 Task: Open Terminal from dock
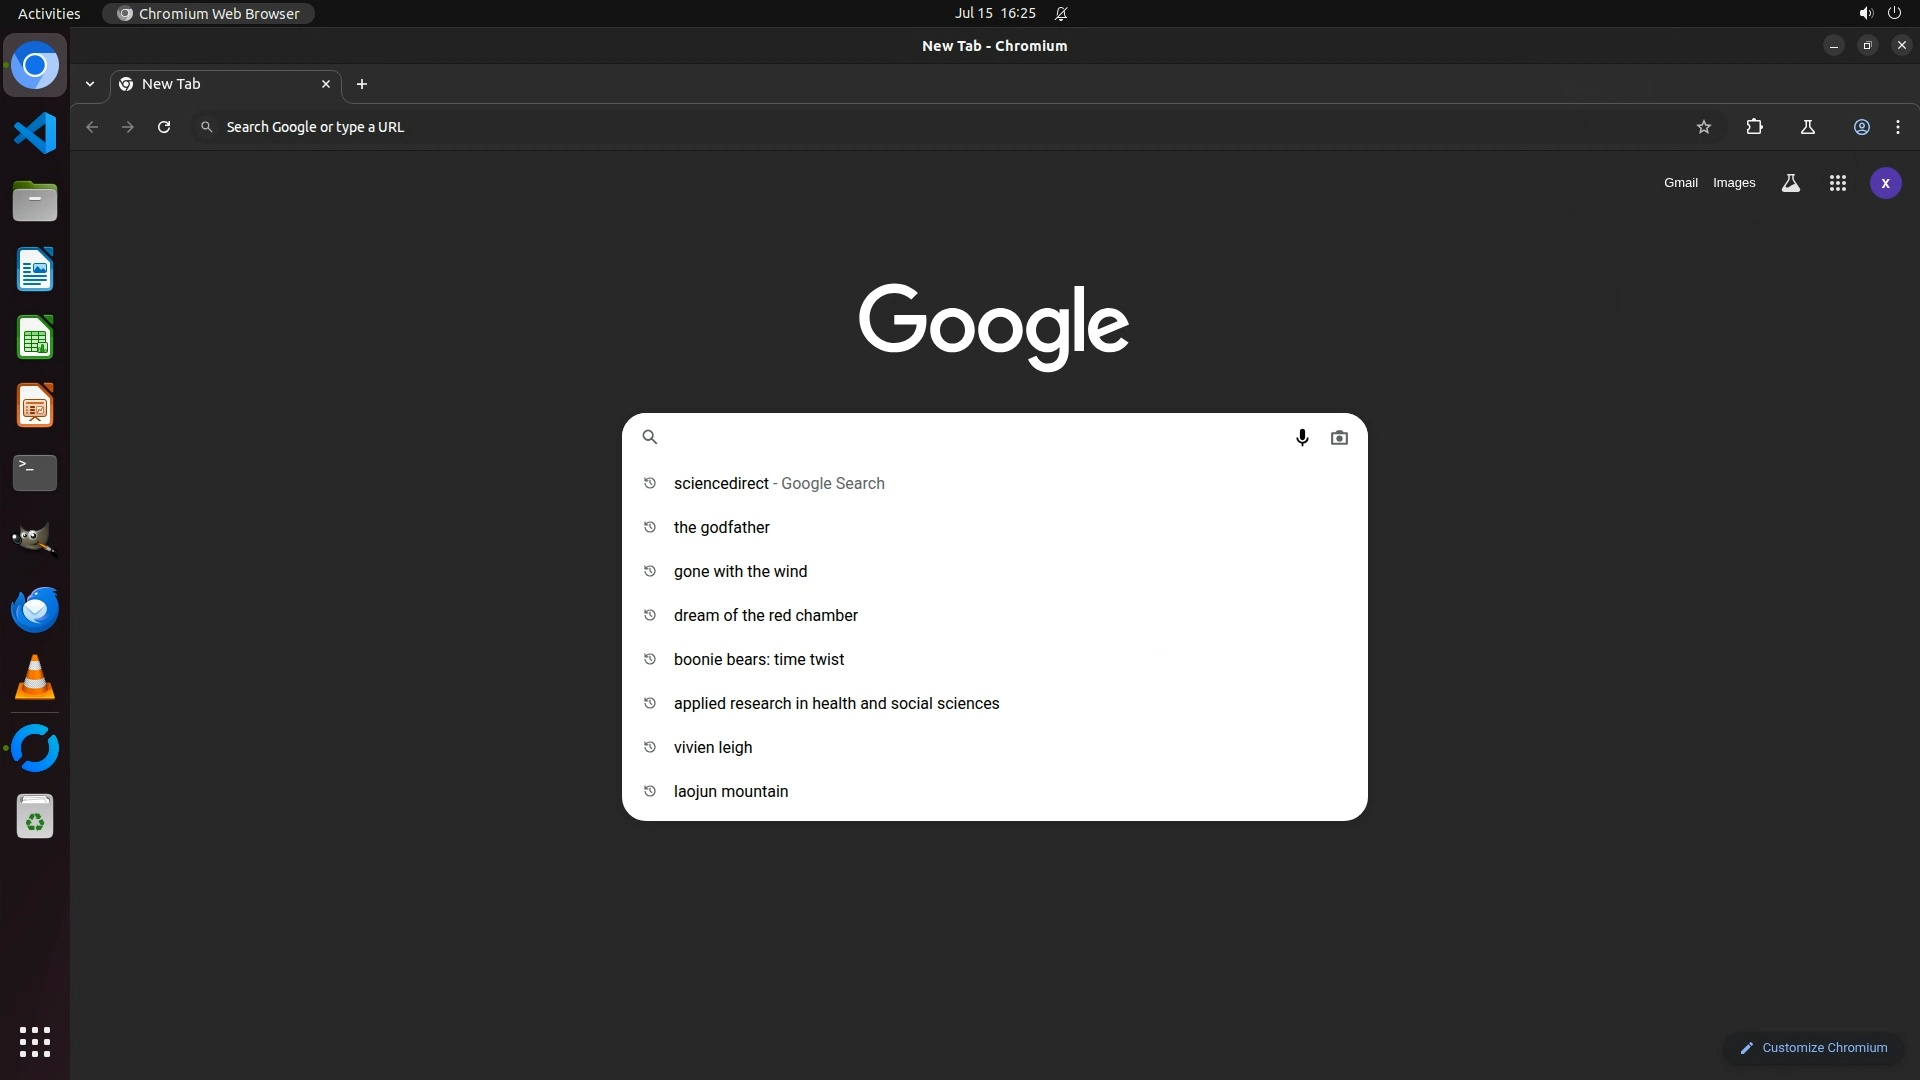35,473
